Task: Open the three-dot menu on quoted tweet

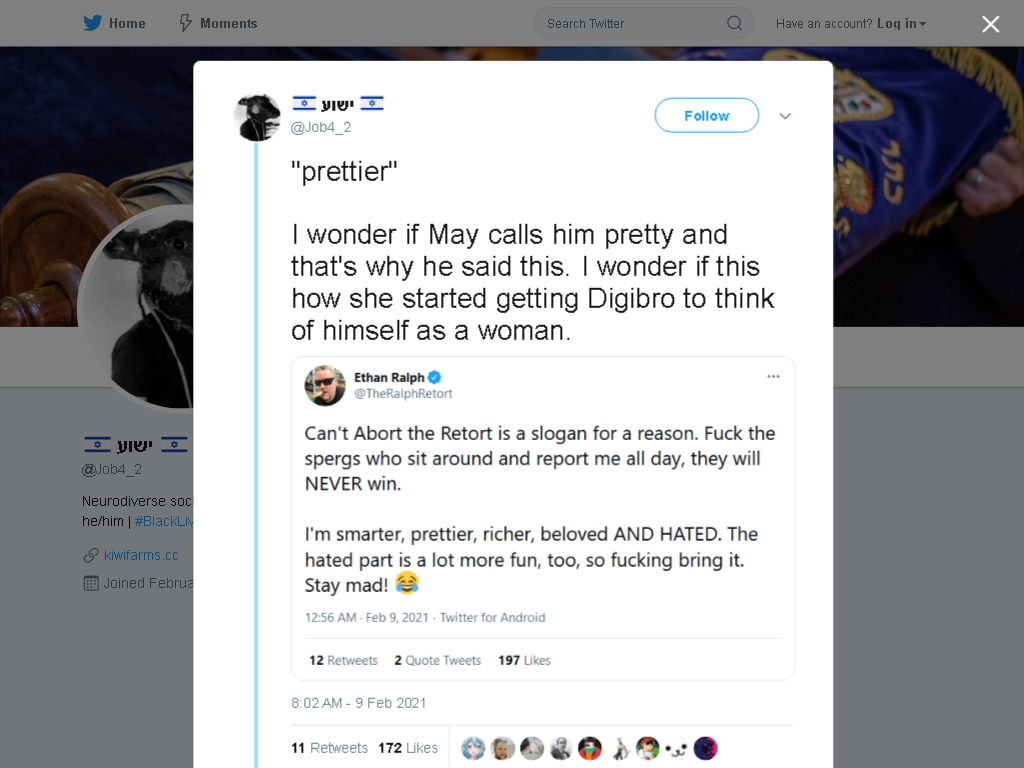Action: pyautogui.click(x=773, y=377)
